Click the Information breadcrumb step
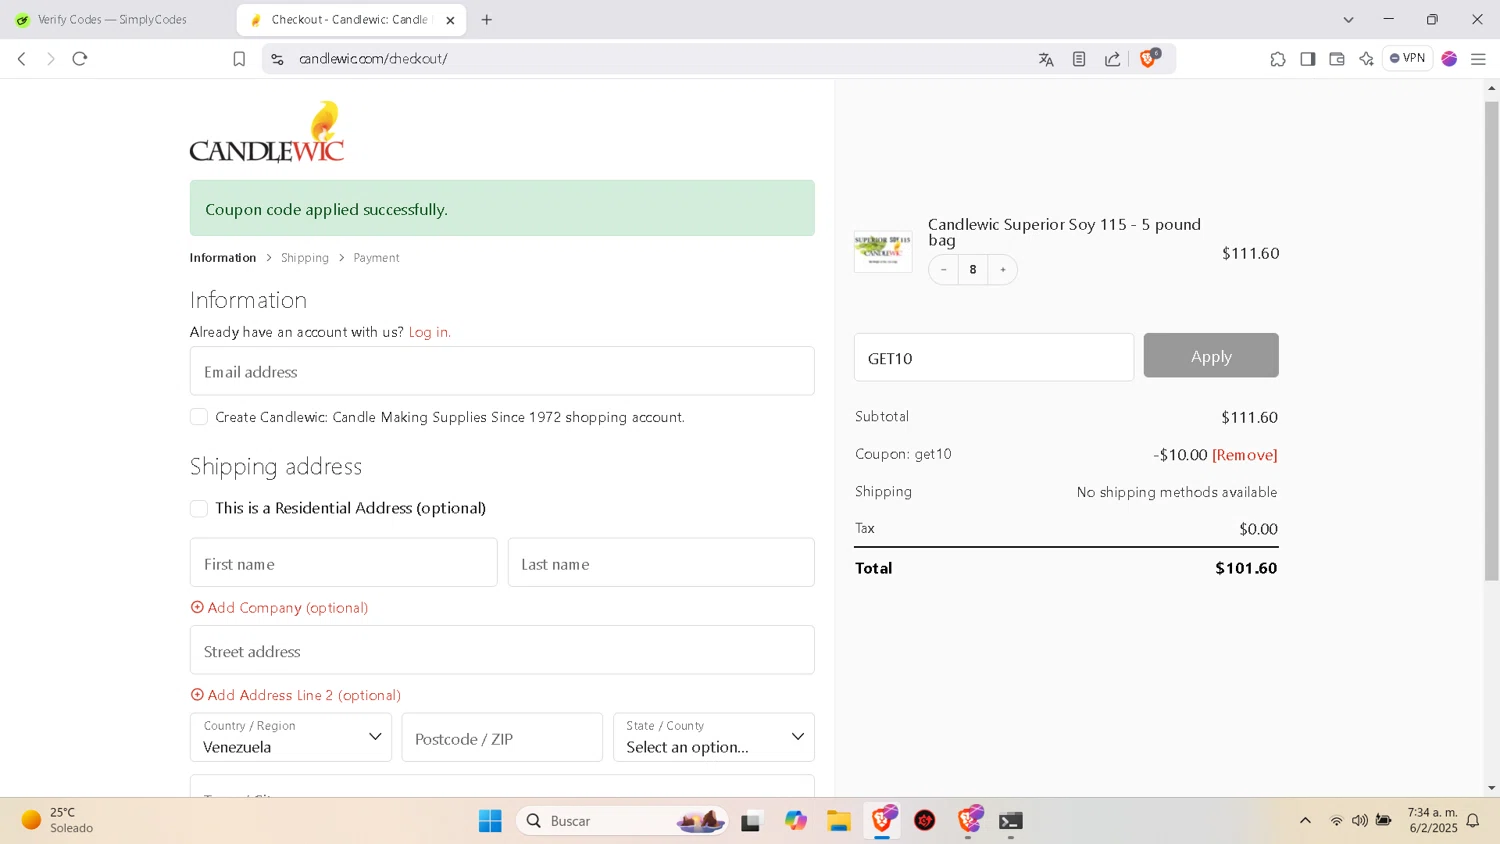The height and width of the screenshot is (844, 1500). point(223,258)
